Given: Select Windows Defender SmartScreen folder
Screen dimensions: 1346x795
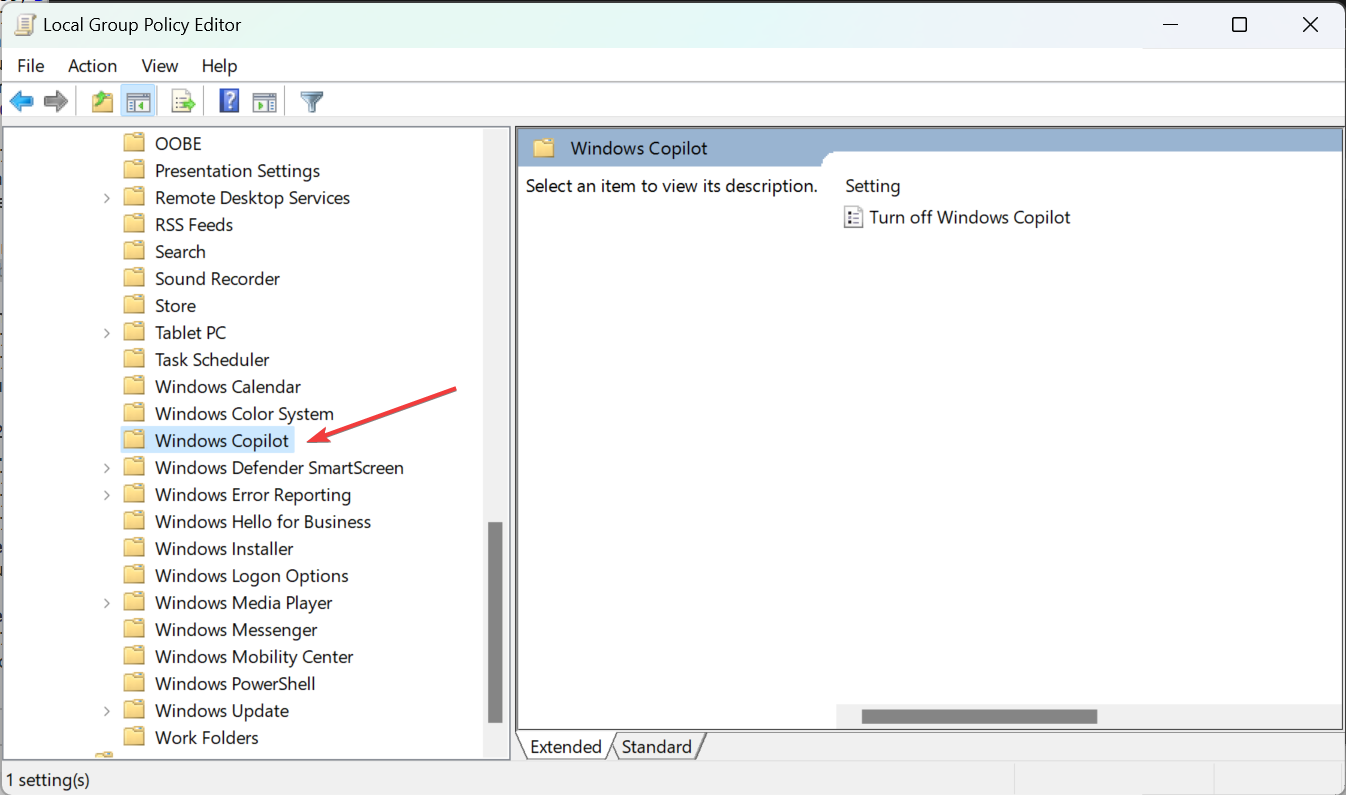Looking at the screenshot, I should (279, 467).
